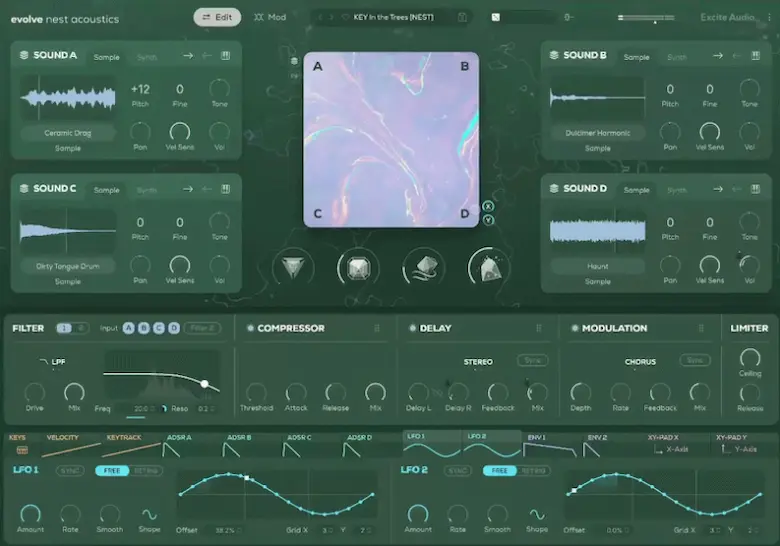The image size is (780, 546).
Task: Click the Delay reorder handle
Action: point(539,328)
